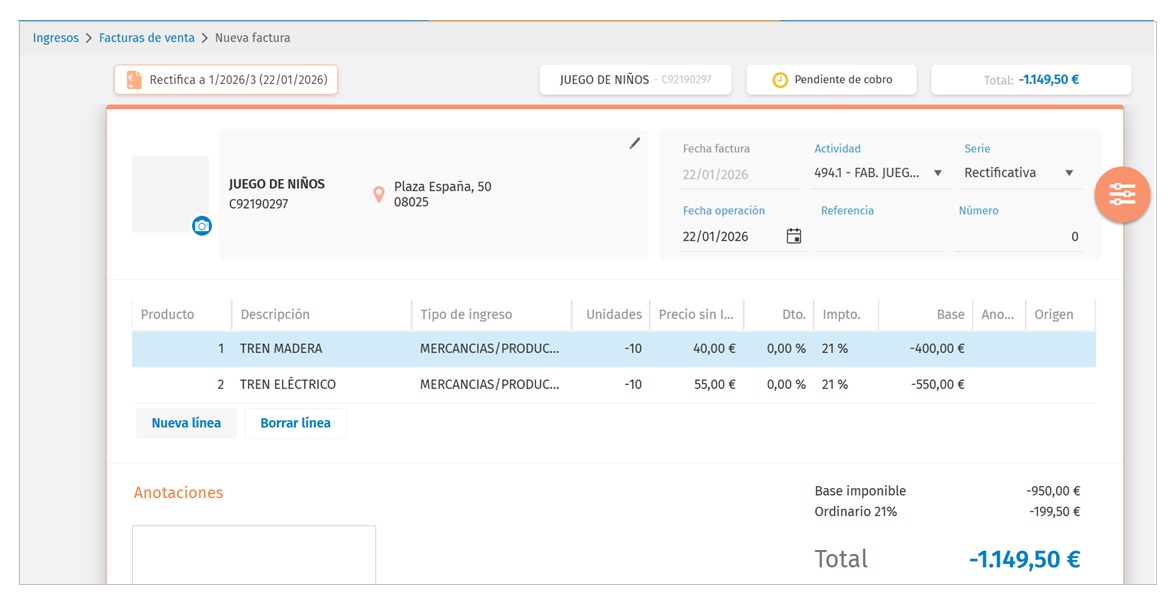
Task: Click the Anotaciones text area
Action: 254,555
